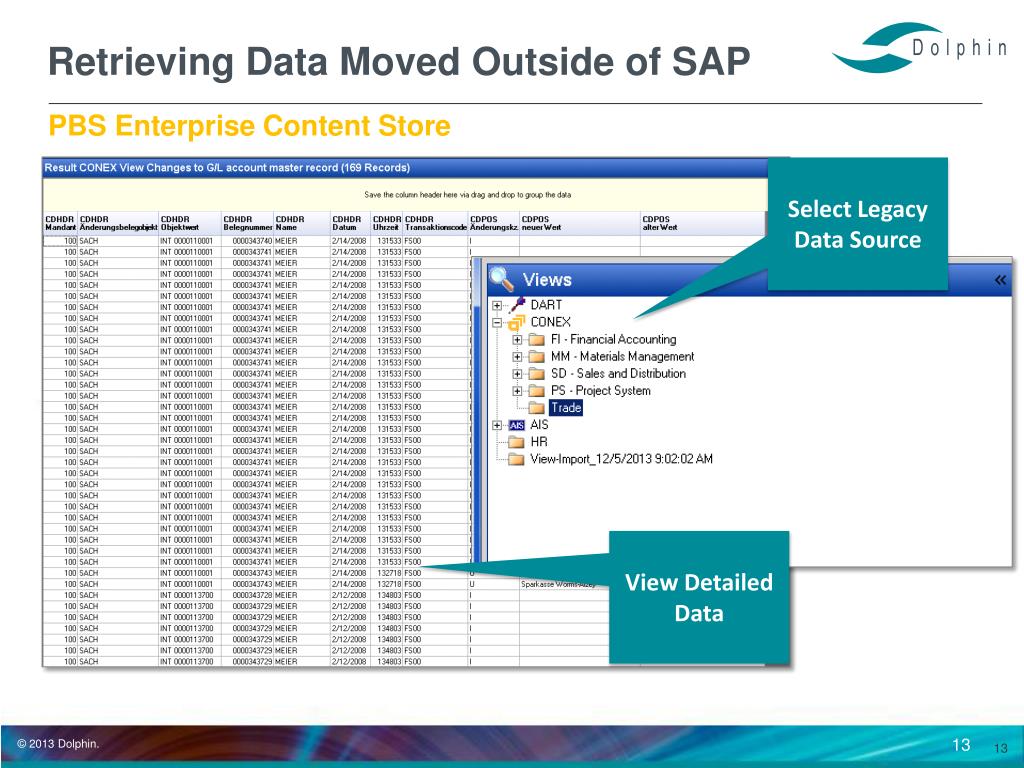Viewport: 1024px width, 768px height.
Task: Select FI - Financial Accounting label
Action: [x=613, y=339]
